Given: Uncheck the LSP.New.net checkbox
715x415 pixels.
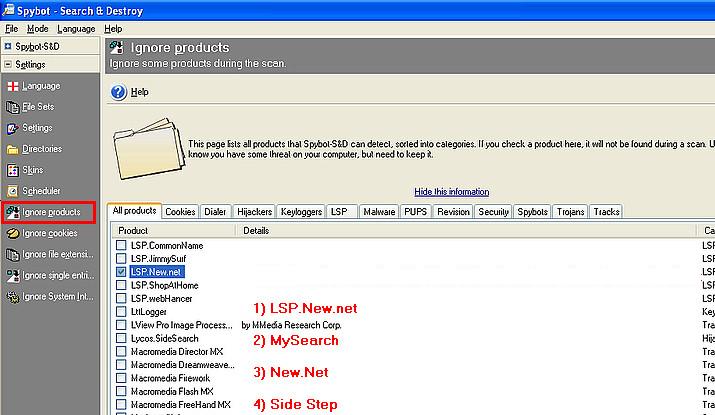Looking at the screenshot, I should click(121, 272).
